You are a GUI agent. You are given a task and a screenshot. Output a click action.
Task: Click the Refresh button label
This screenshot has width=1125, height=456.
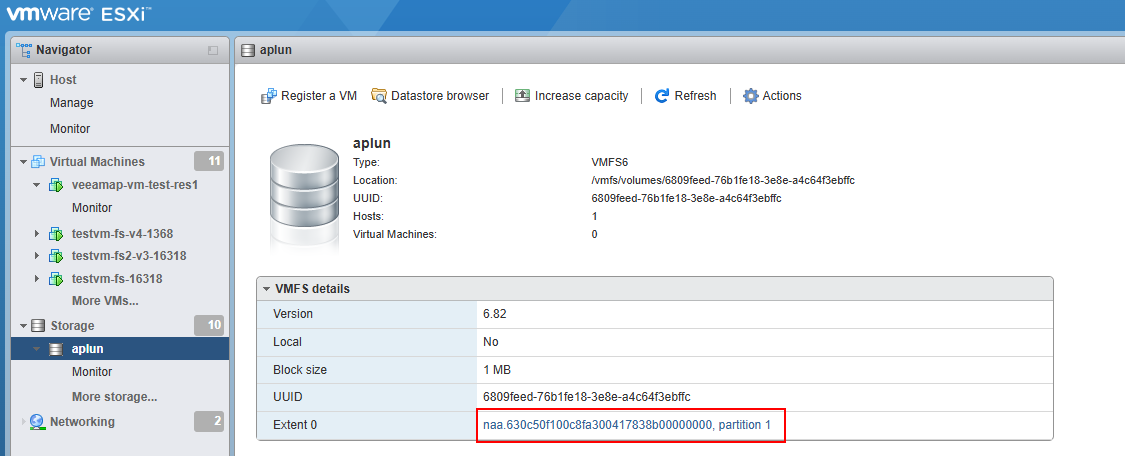point(695,95)
